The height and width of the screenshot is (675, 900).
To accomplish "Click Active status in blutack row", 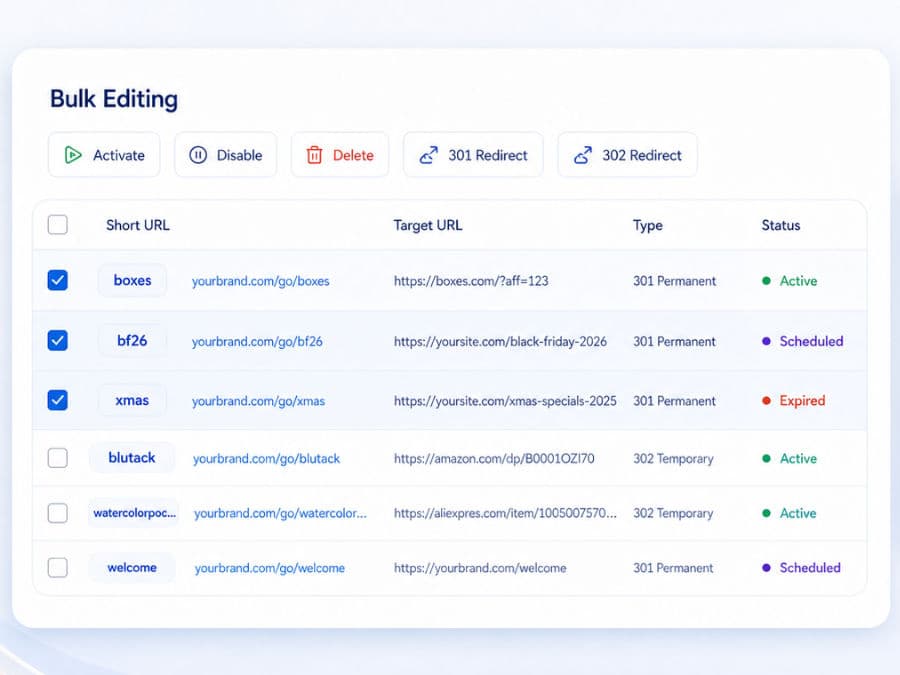I will click(790, 458).
